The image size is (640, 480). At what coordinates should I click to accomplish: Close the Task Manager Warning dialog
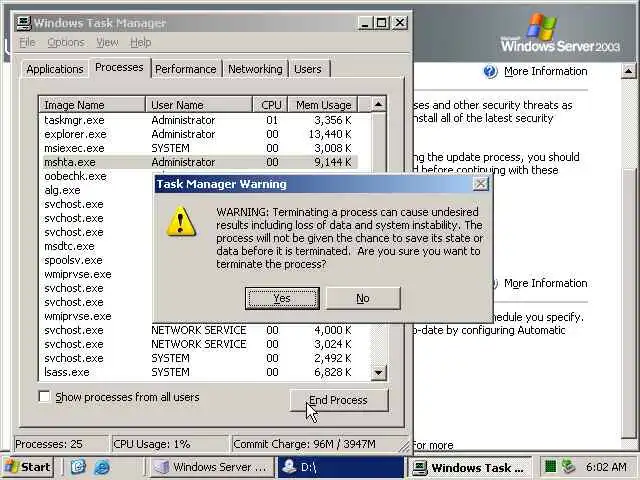pos(480,184)
